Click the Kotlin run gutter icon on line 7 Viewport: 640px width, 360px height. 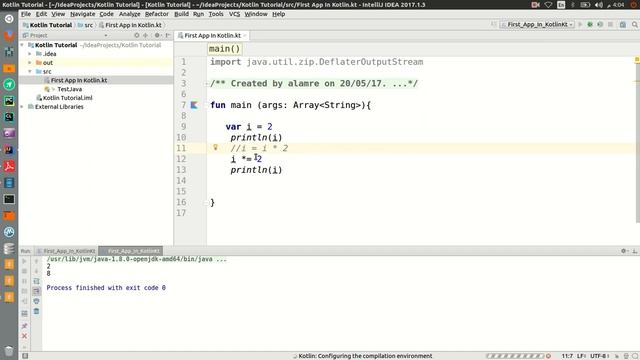tap(194, 105)
